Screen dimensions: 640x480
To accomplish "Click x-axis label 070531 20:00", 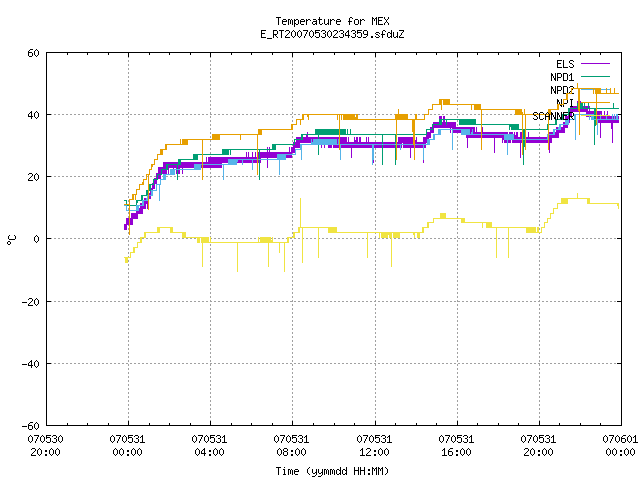I will [x=538, y=446].
